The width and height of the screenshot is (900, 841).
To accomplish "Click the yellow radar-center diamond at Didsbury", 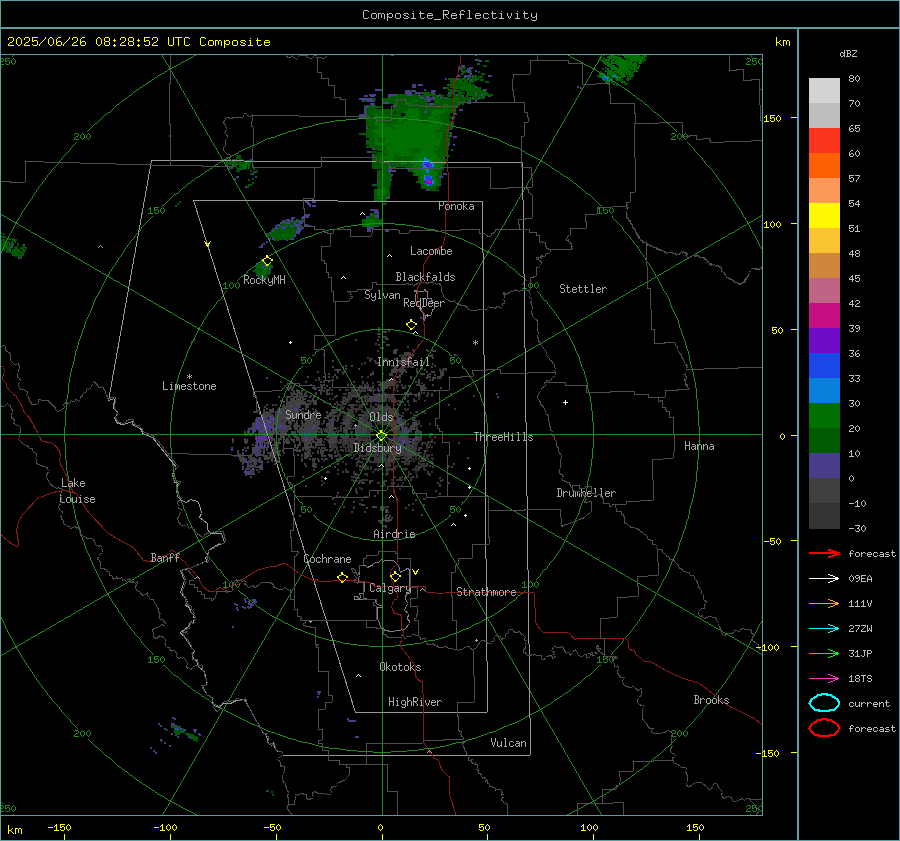I will pos(381,436).
